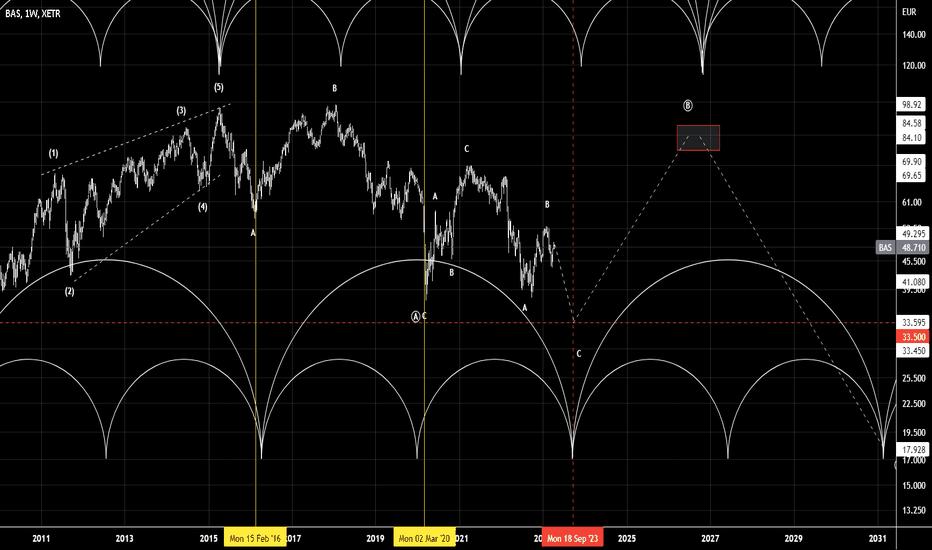Viewport: 932px width, 550px height.
Task: Click the 2025 year on time axis
Action: tap(626, 539)
